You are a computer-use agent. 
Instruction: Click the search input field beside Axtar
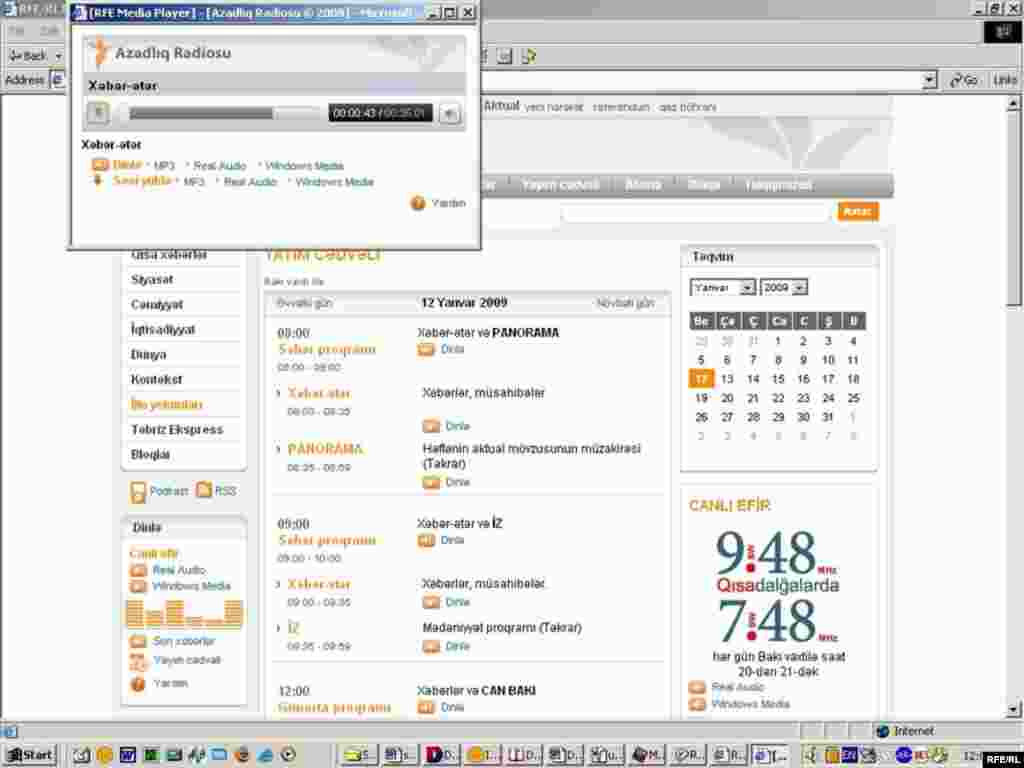tap(695, 212)
